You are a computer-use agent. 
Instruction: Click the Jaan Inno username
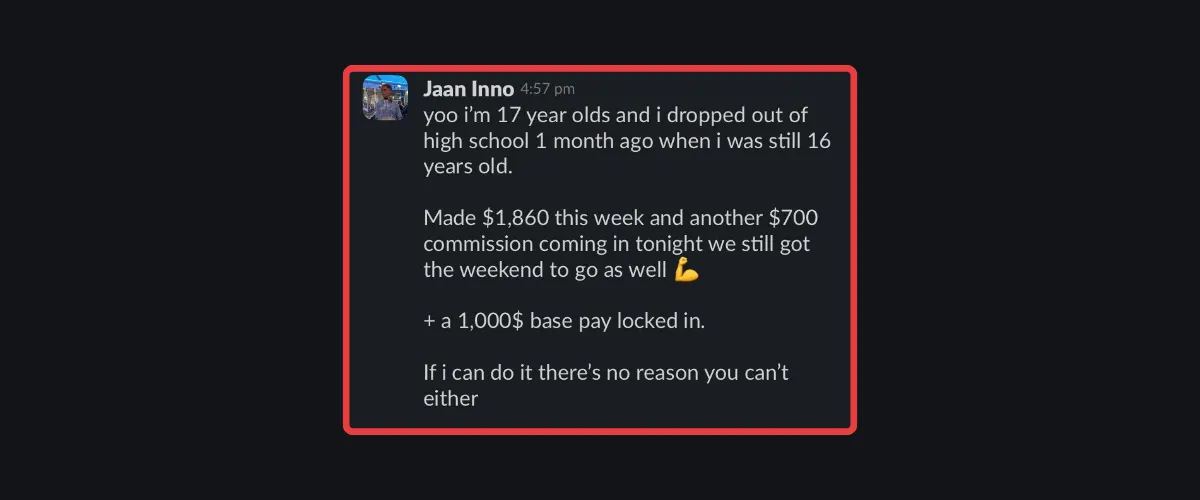click(x=469, y=89)
